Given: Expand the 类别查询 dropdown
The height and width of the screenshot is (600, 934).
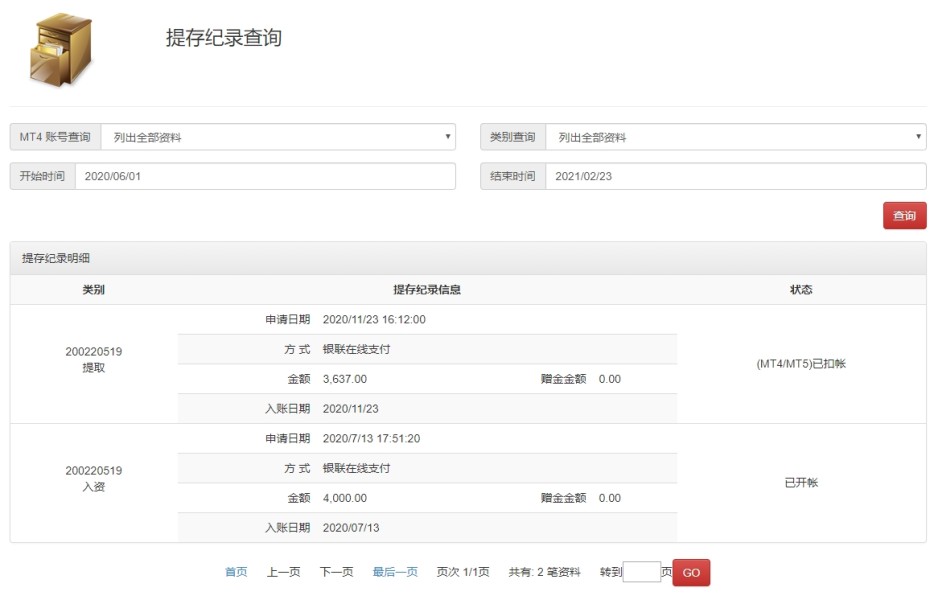Looking at the screenshot, I should [x=736, y=137].
